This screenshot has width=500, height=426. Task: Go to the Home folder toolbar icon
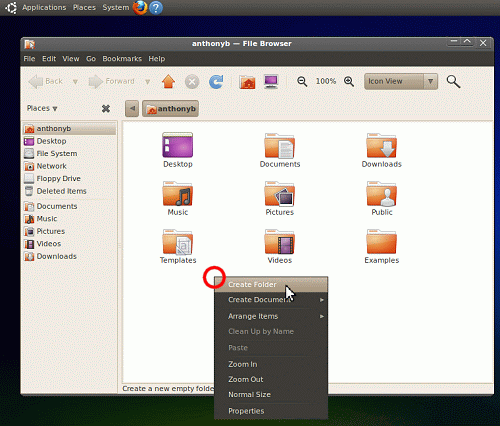pyautogui.click(x=247, y=82)
